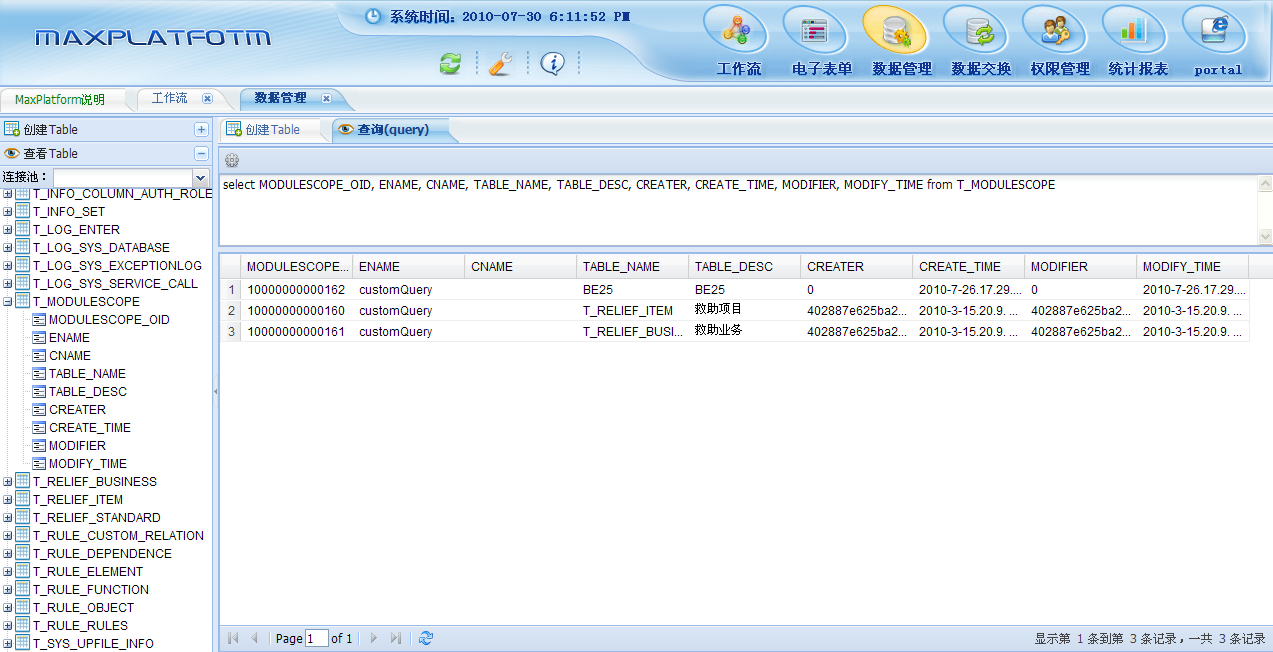This screenshot has width=1273, height=652.
Task: Open the 工作流 workflow module icon
Action: [736, 30]
